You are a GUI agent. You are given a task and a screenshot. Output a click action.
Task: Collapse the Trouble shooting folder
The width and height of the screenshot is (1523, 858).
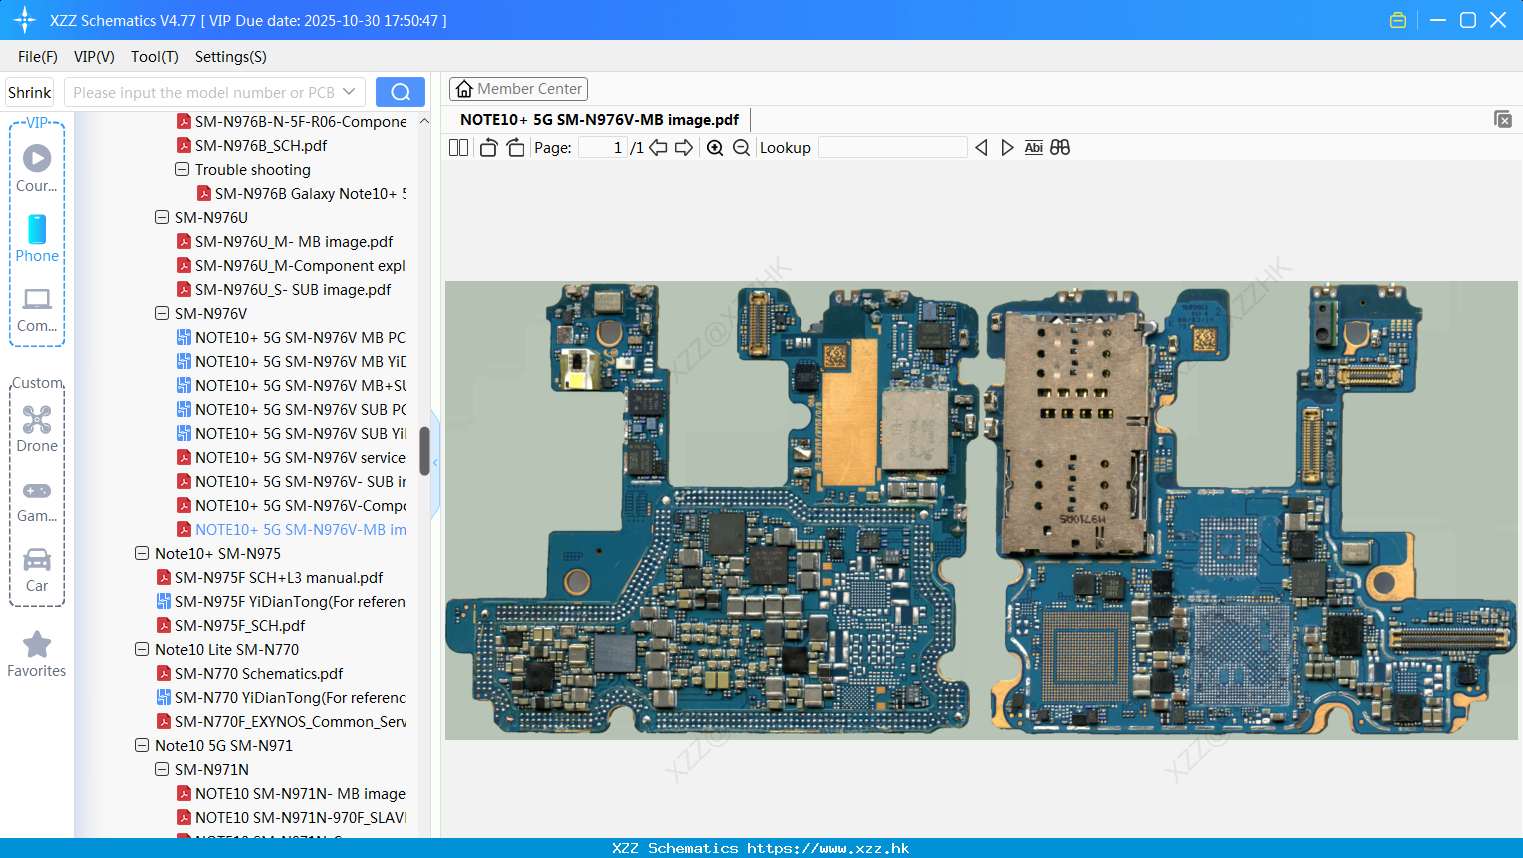pos(182,170)
